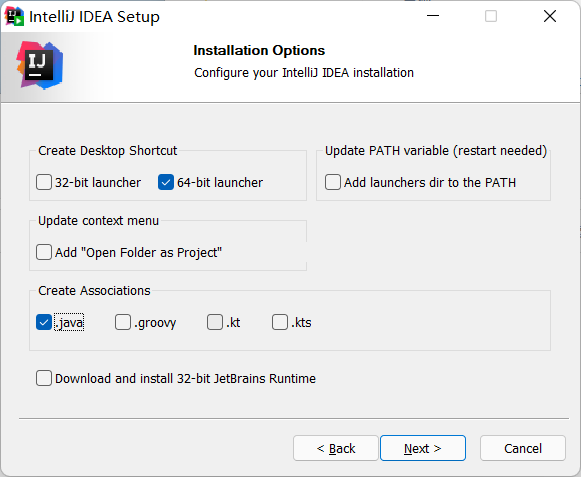Click the Update context menu group label
Viewport: 581px width, 477px height.
[x=99, y=221]
